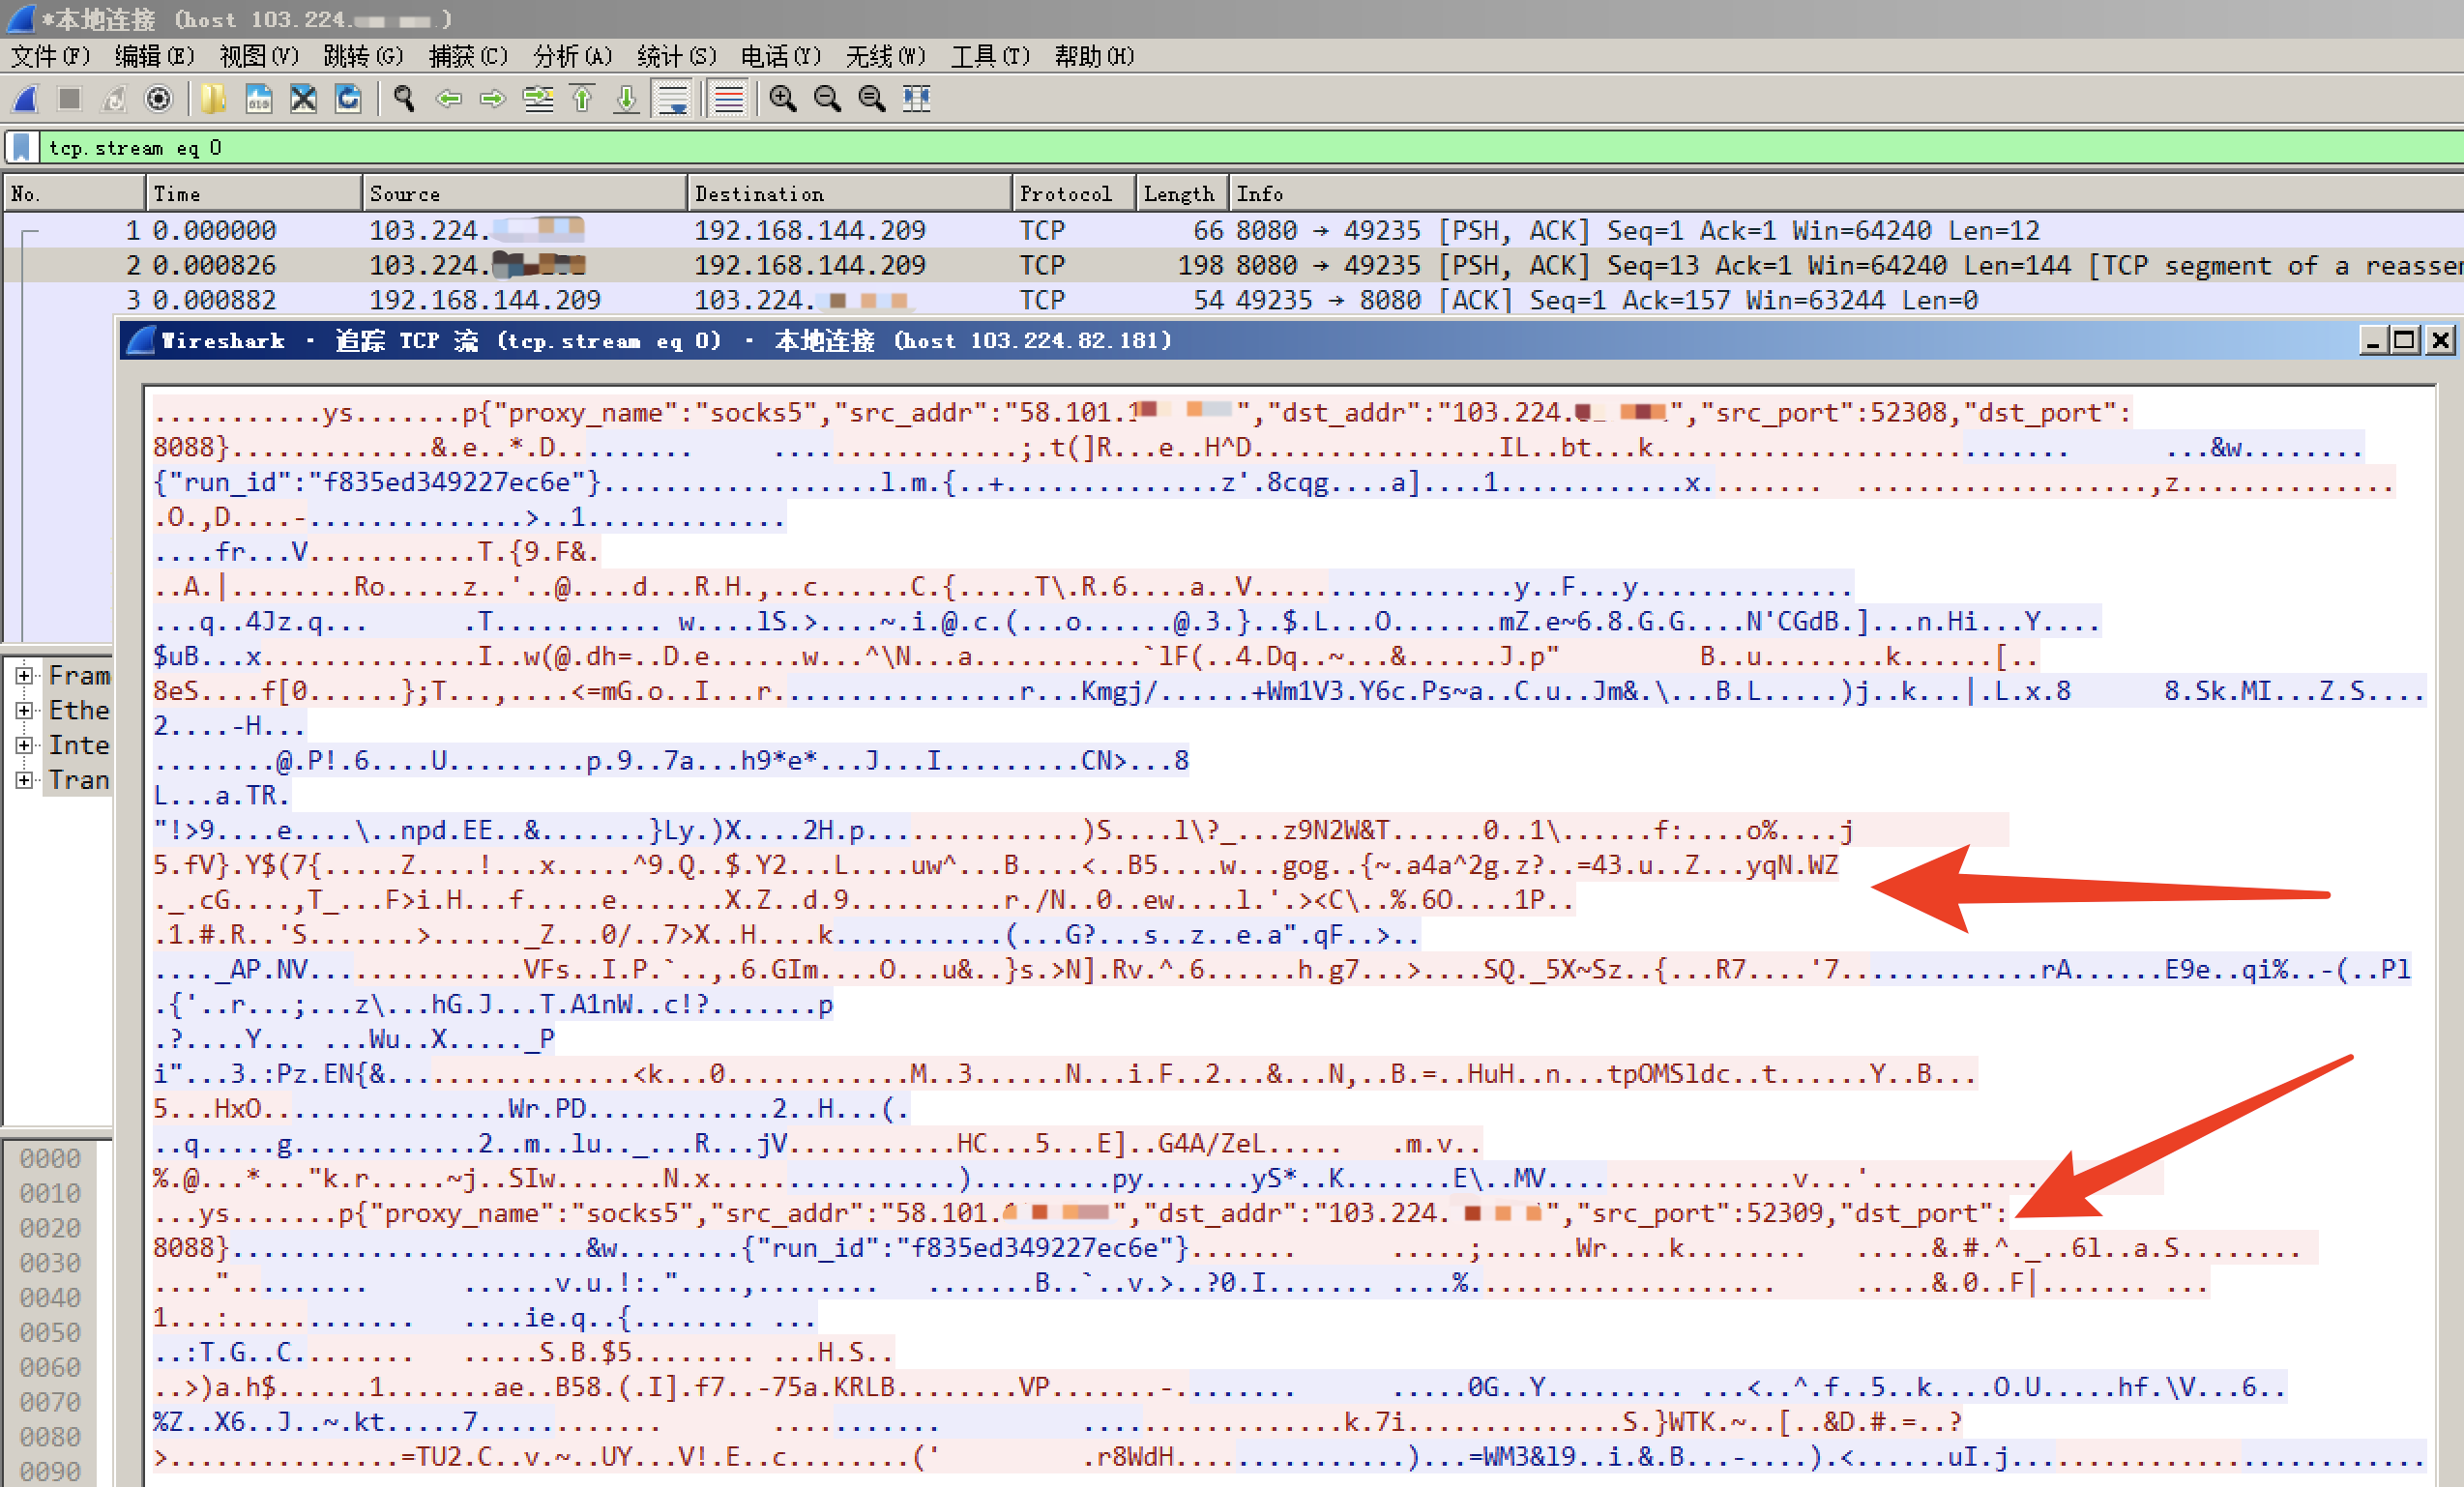Open the 统计(S) menu
Image resolution: width=2464 pixels, height=1487 pixels.
click(x=676, y=56)
